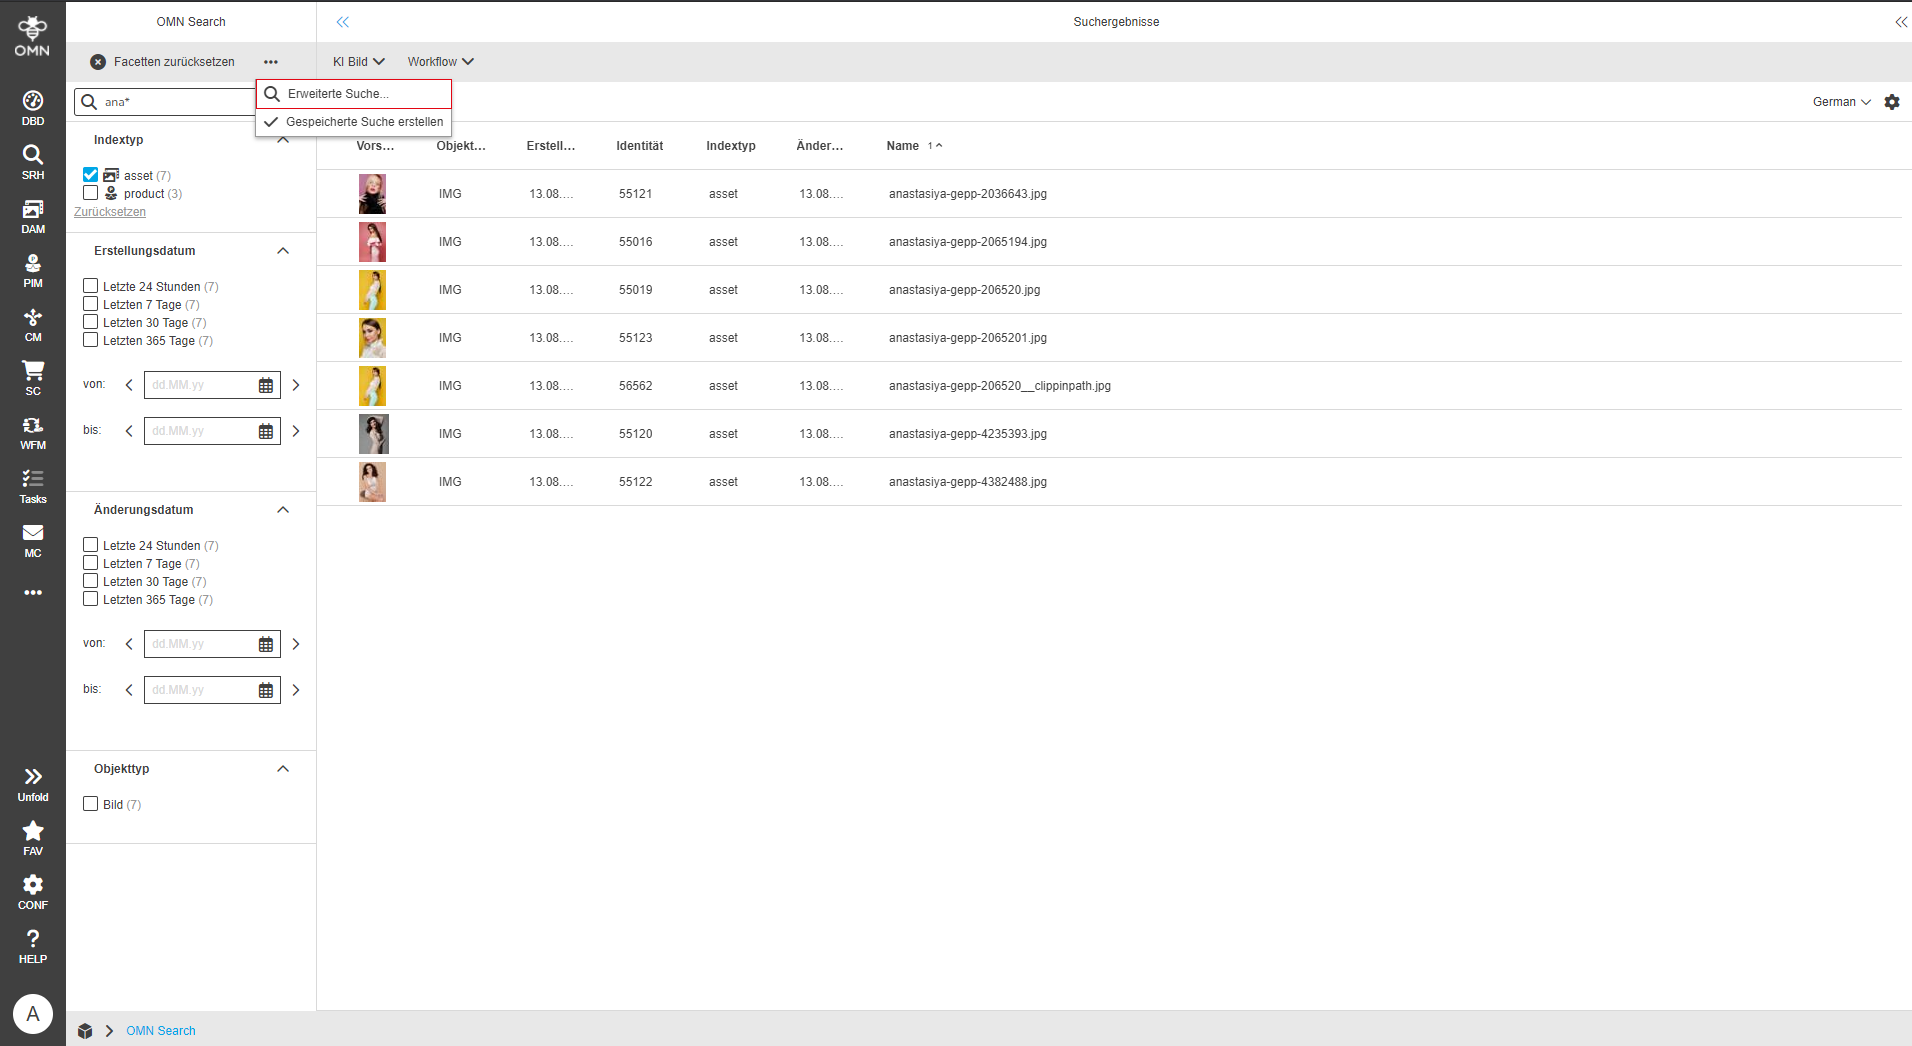This screenshot has height=1046, width=1912.
Task: Open the SRH search module
Action: [32, 161]
